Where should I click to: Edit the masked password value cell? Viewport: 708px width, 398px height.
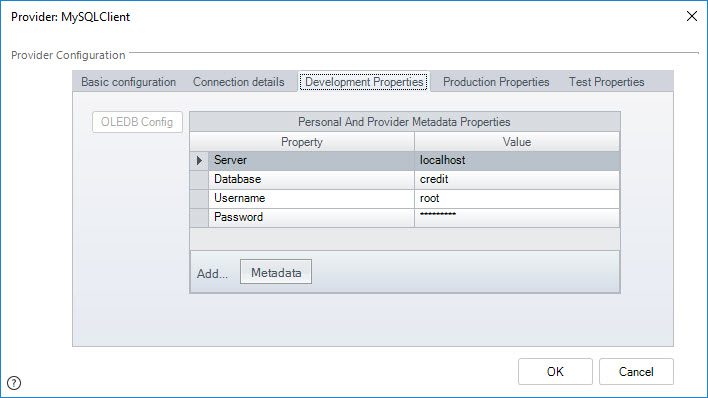pyautogui.click(x=517, y=217)
